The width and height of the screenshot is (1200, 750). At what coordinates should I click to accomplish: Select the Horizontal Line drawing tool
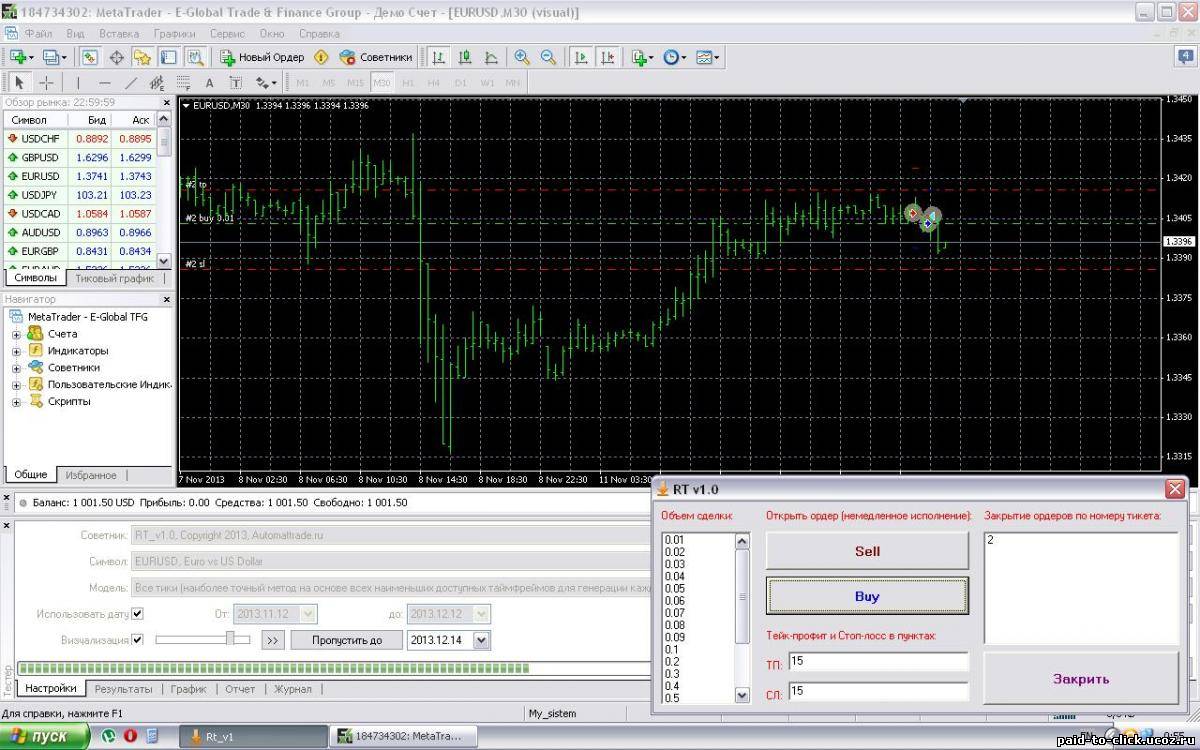click(104, 83)
